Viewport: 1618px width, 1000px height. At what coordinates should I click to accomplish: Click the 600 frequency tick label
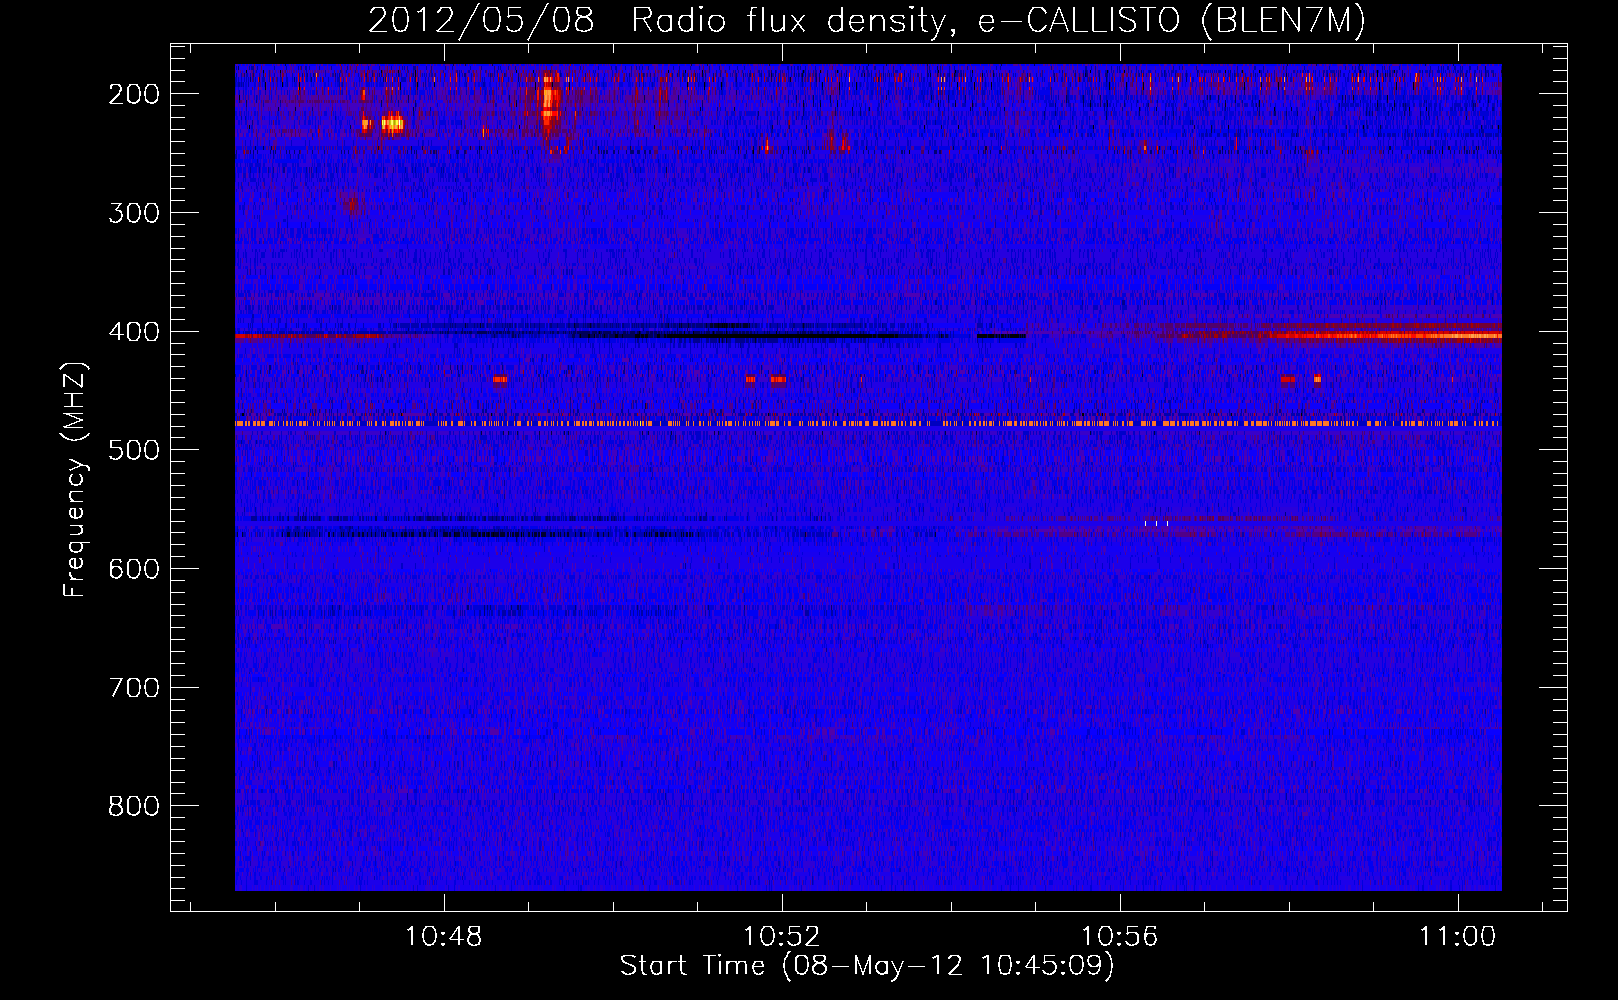click(134, 569)
